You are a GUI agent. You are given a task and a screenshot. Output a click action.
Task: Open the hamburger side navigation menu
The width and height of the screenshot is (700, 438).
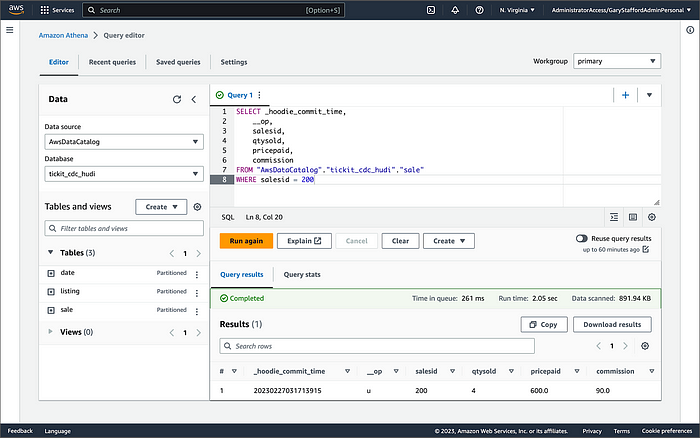tap(10, 30)
